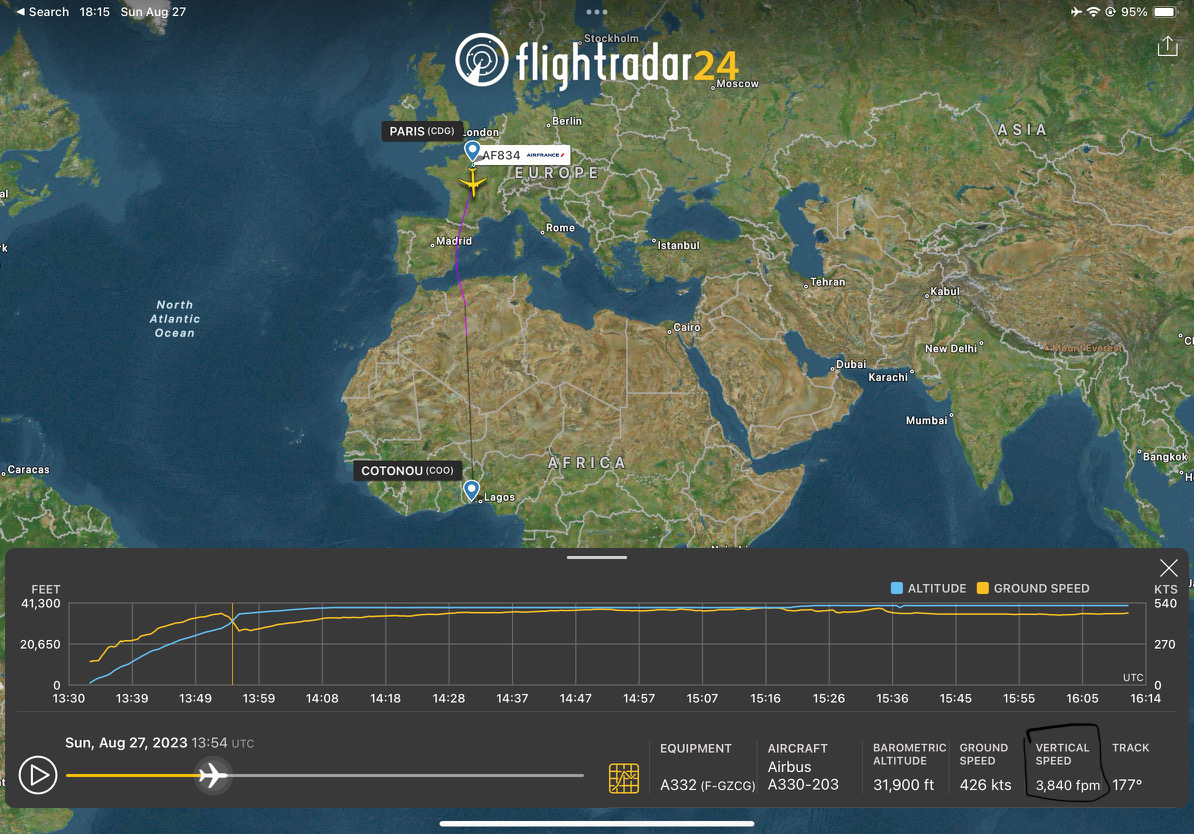
Task: Tap the share icon in top-right corner
Action: tap(1167, 46)
